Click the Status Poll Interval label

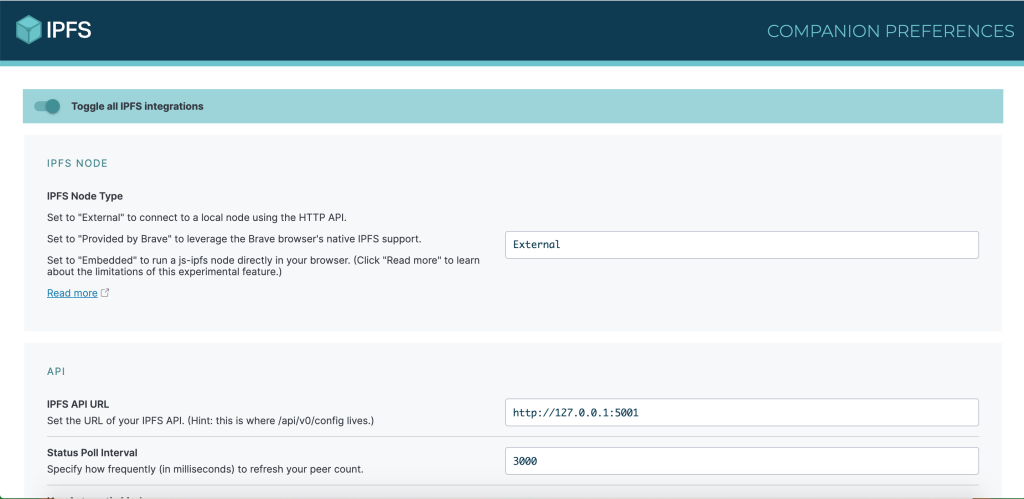tap(92, 453)
